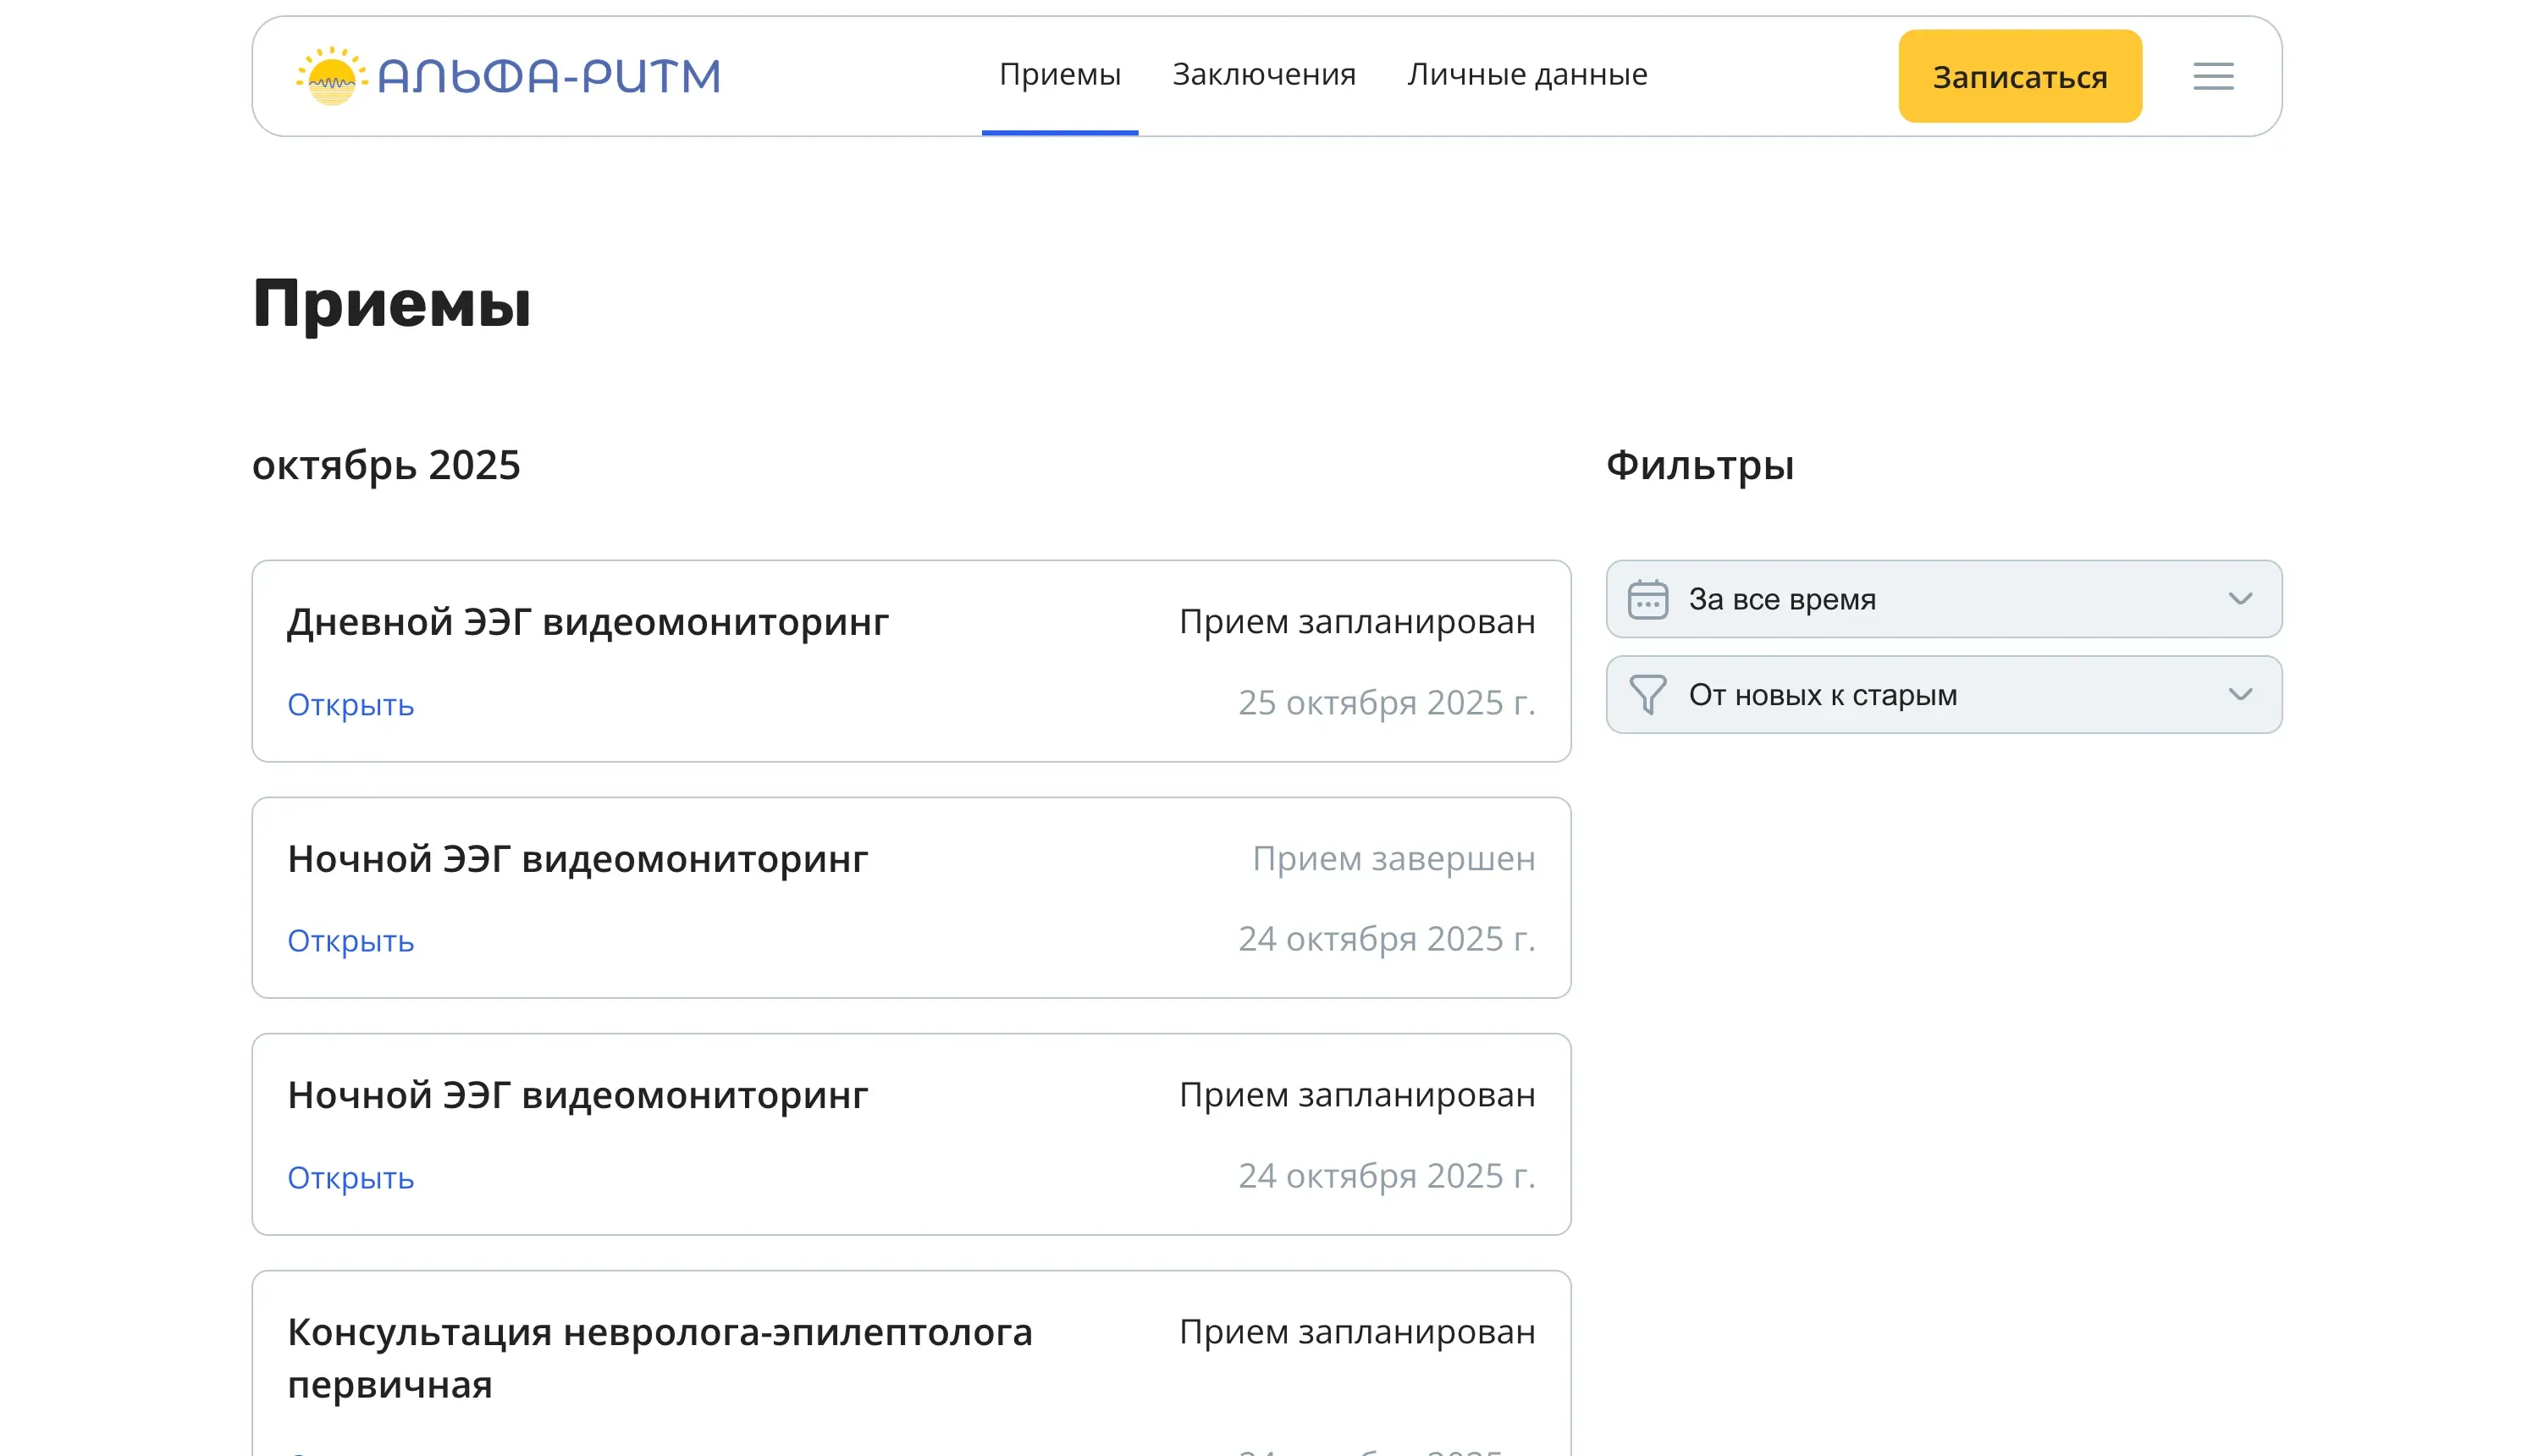Open the planned Ночной ЭЭГ видеомониторинг appointment
Viewport: 2533px width, 1456px height.
(x=350, y=1178)
